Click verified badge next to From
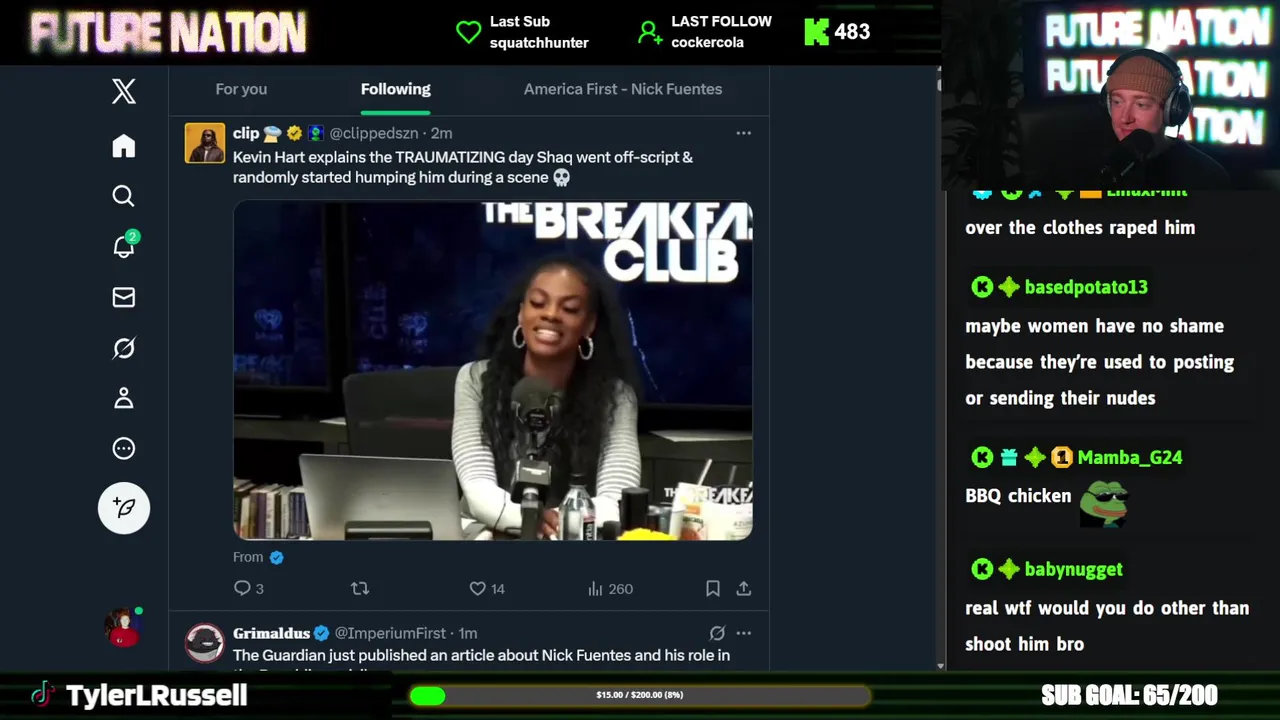This screenshot has width=1280, height=720. (277, 558)
